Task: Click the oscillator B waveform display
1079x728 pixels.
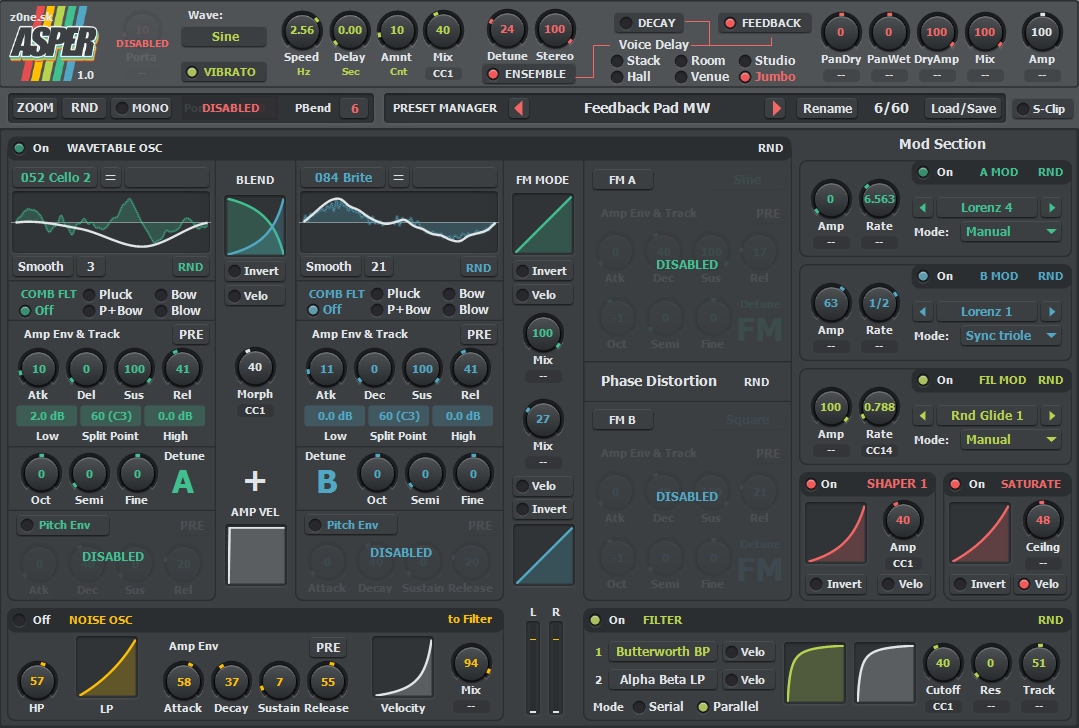Action: click(x=399, y=222)
